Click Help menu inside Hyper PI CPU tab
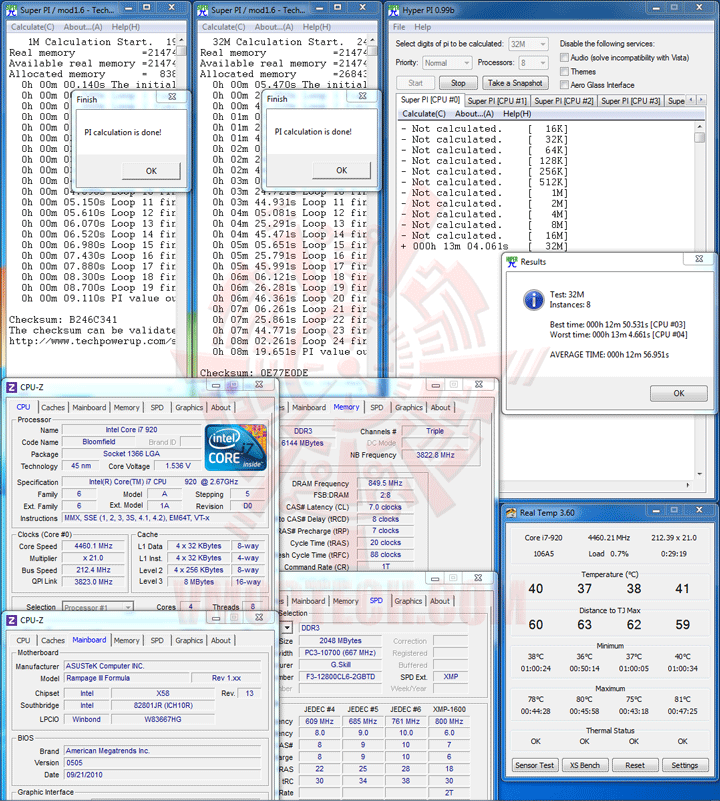 pos(517,113)
